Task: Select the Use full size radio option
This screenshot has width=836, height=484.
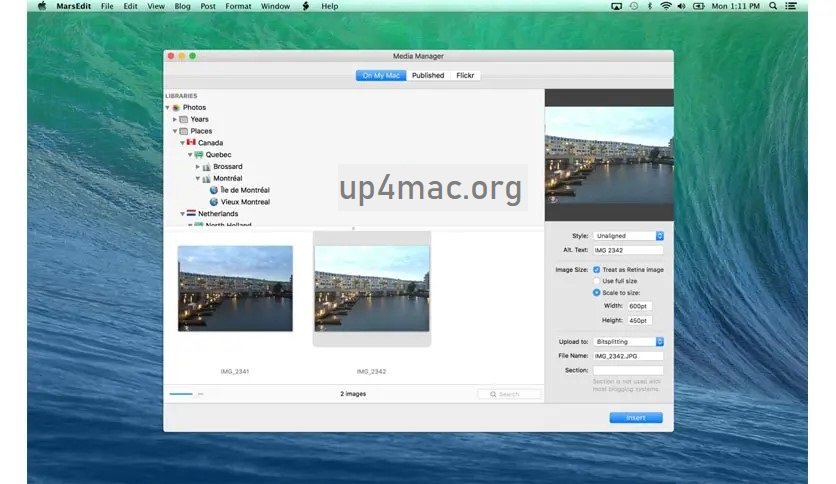Action: click(x=597, y=281)
